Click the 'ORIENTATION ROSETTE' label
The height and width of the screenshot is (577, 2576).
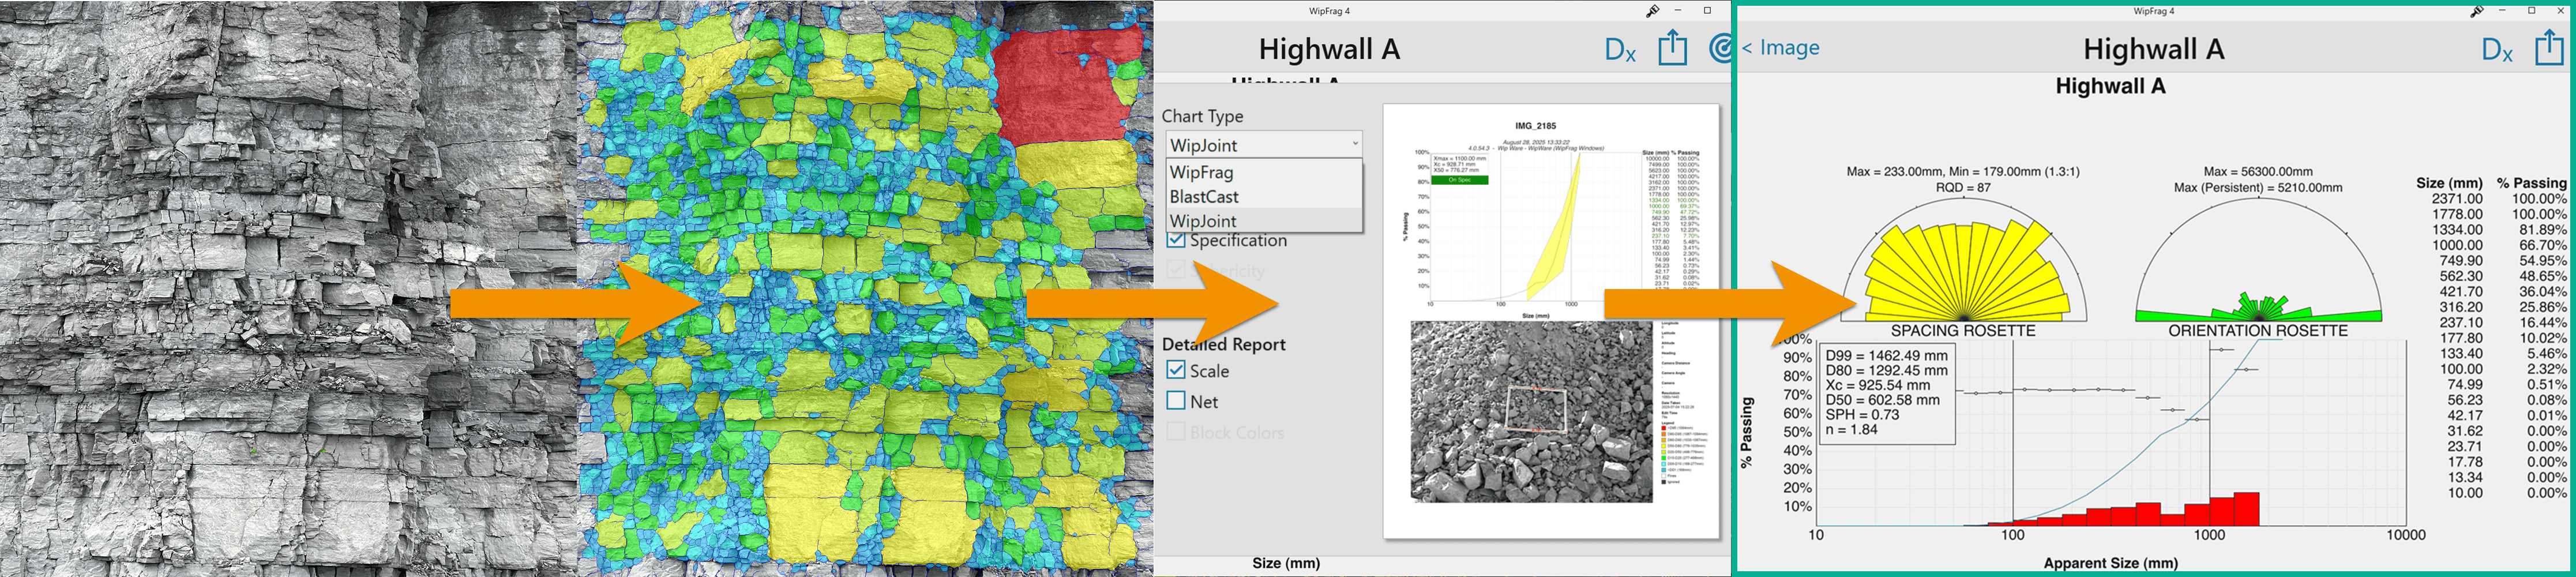(x=2258, y=331)
